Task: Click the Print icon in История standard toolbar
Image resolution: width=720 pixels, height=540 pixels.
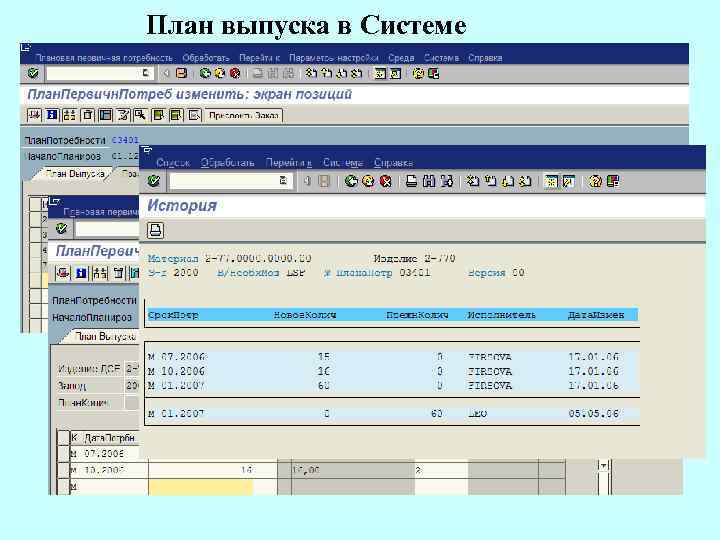Action: point(411,181)
